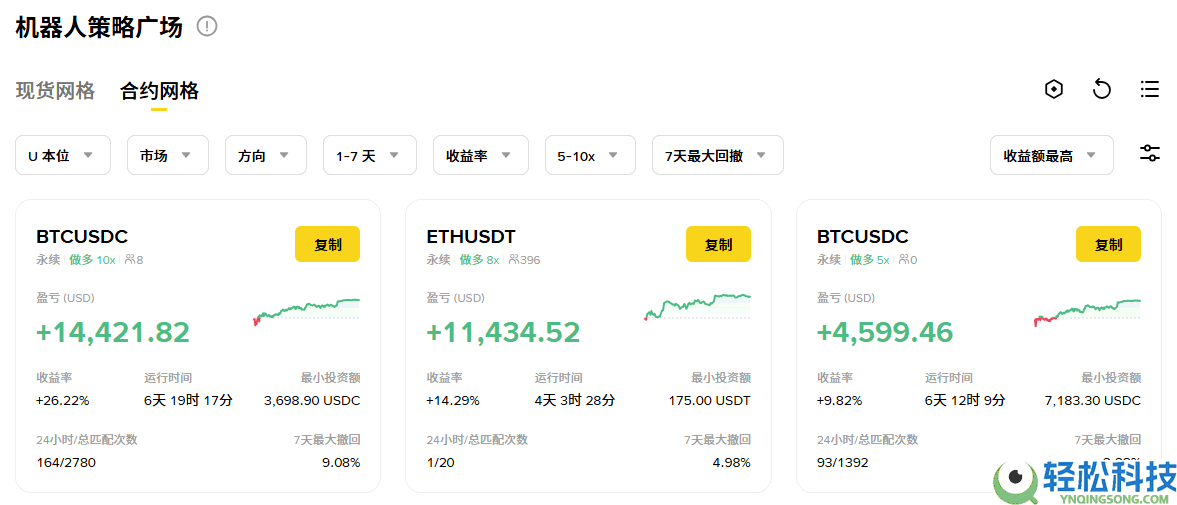1177x505 pixels.
Task: Switch to the list view icon
Action: coord(1150,89)
